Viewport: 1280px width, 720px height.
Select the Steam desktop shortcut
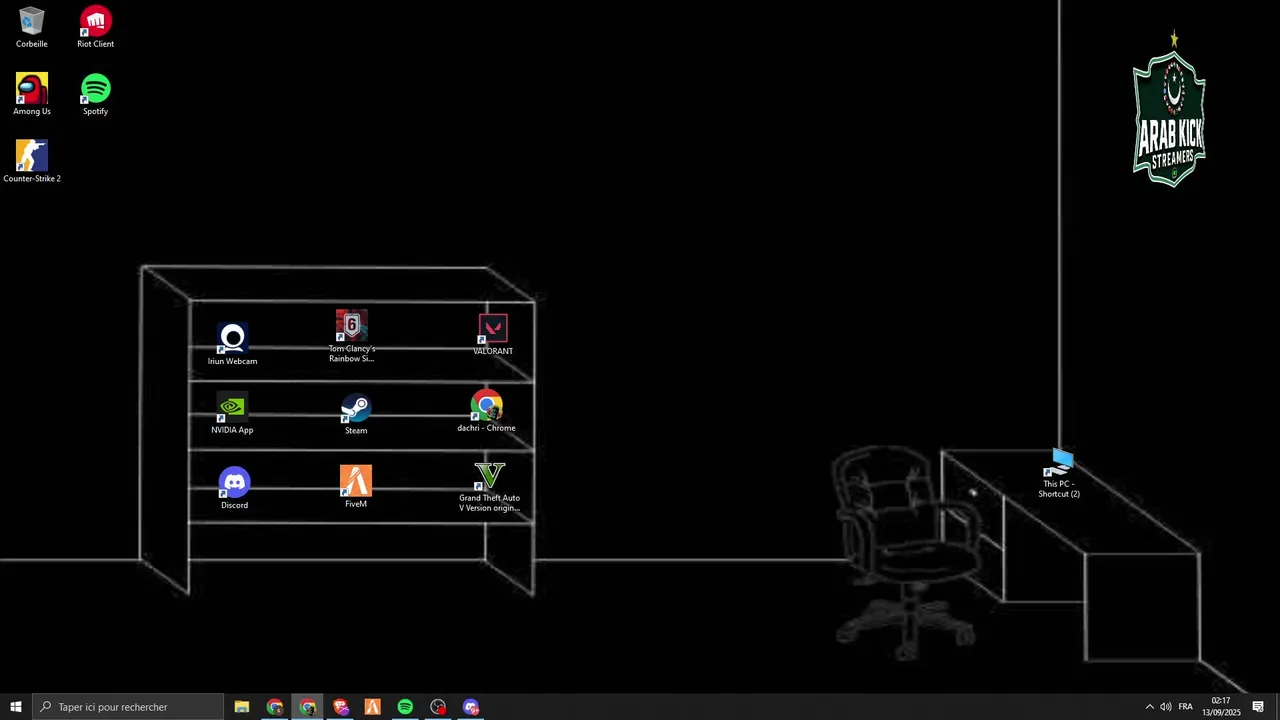point(356,414)
